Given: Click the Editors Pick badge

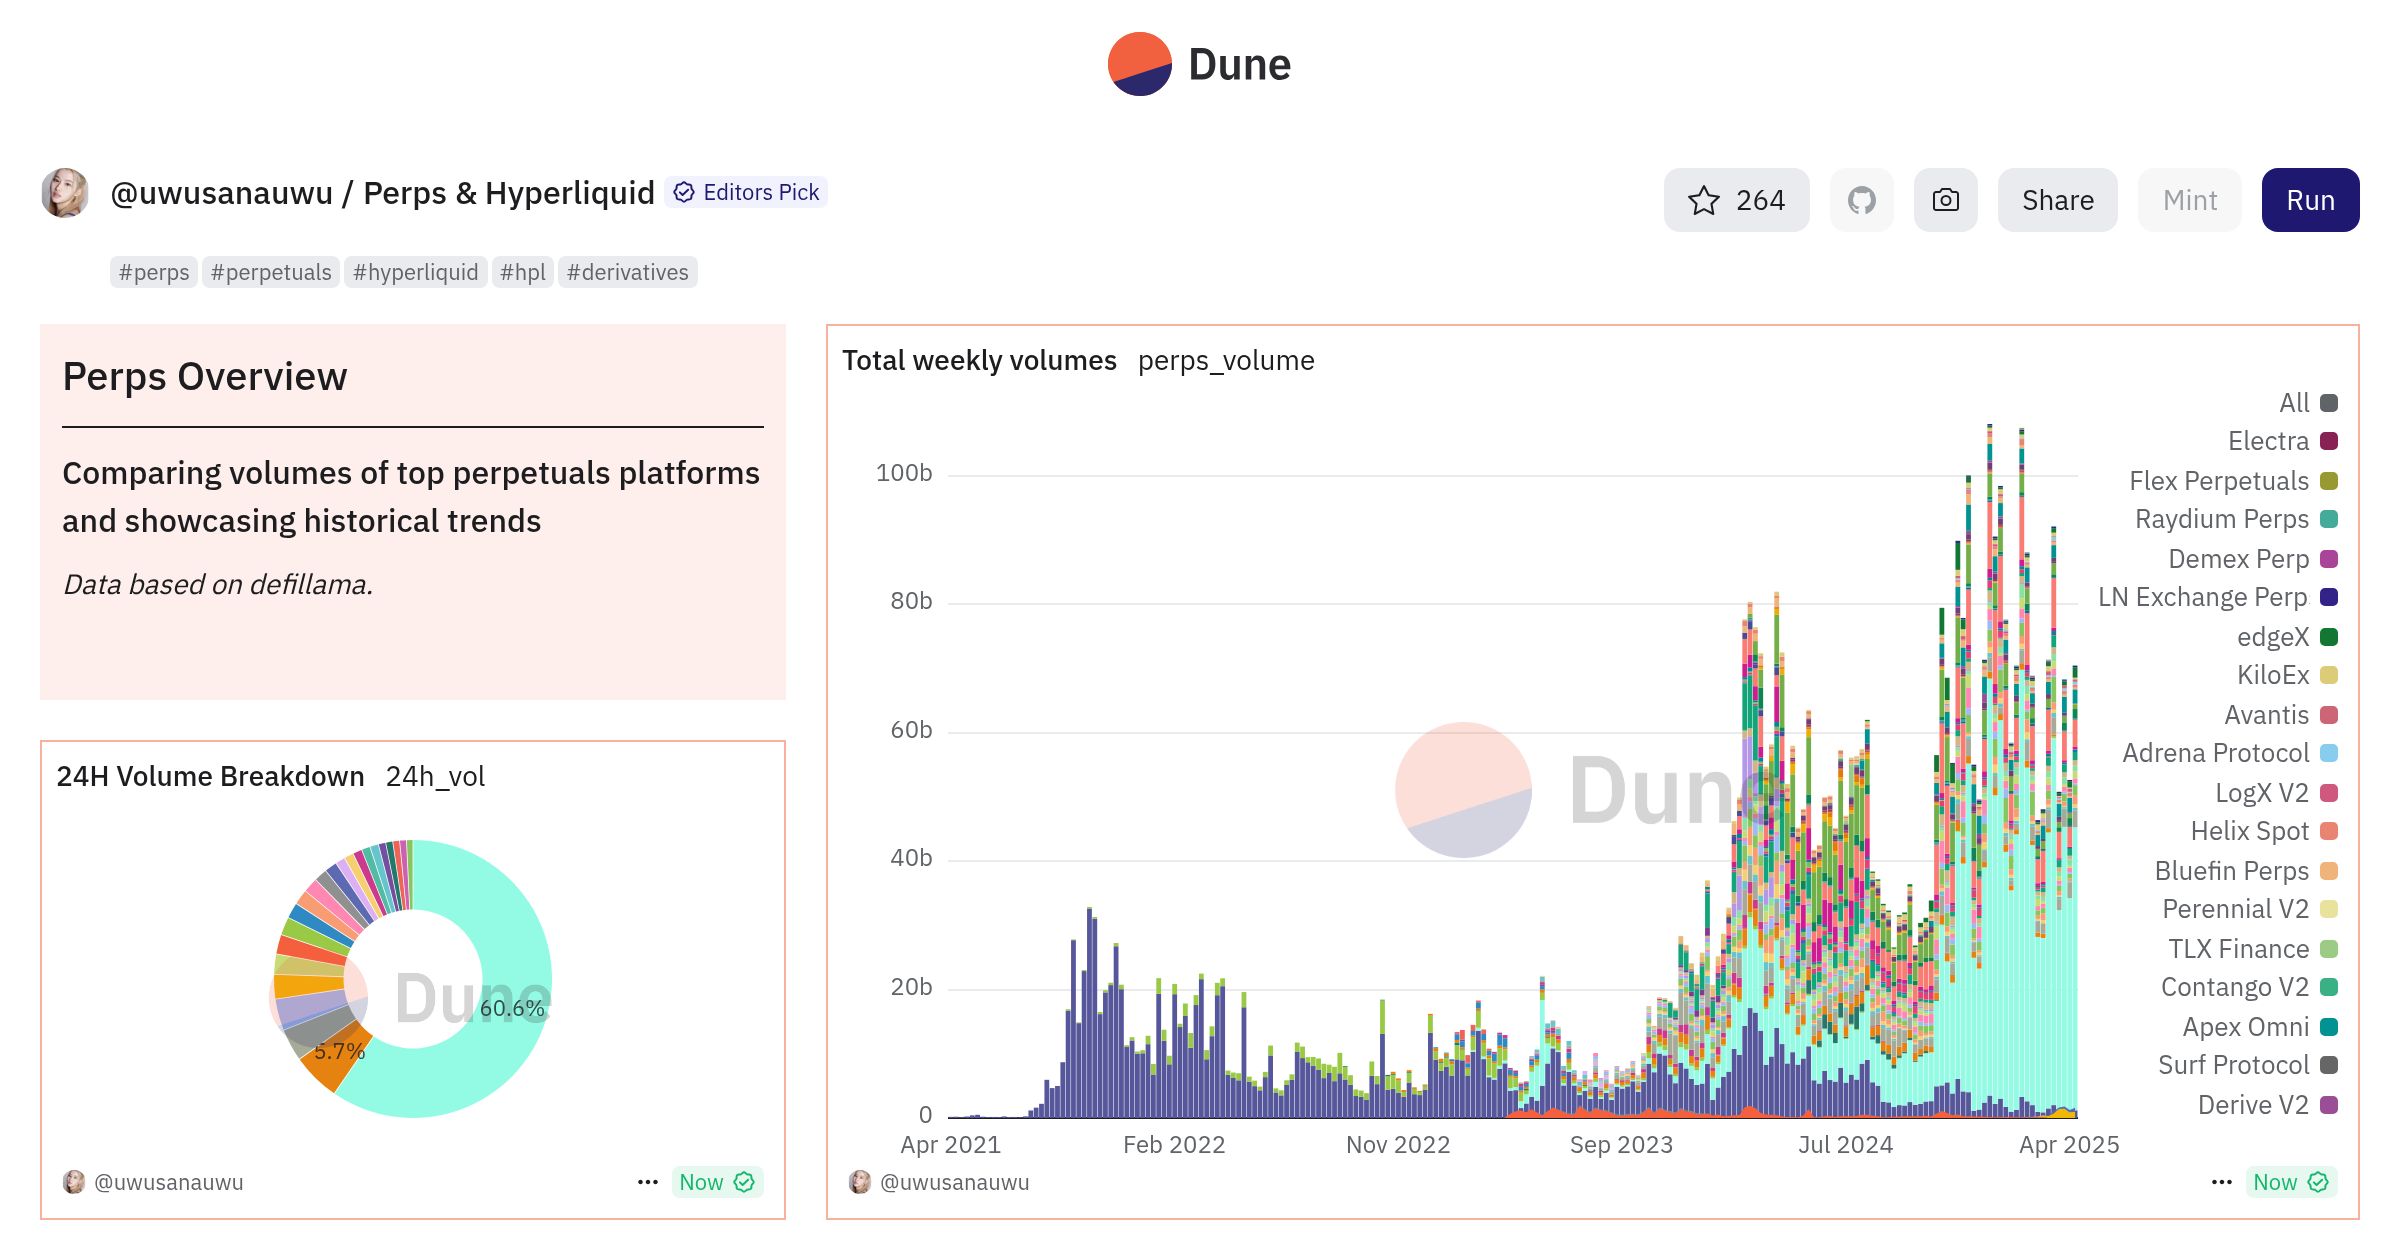Looking at the screenshot, I should pos(746,192).
